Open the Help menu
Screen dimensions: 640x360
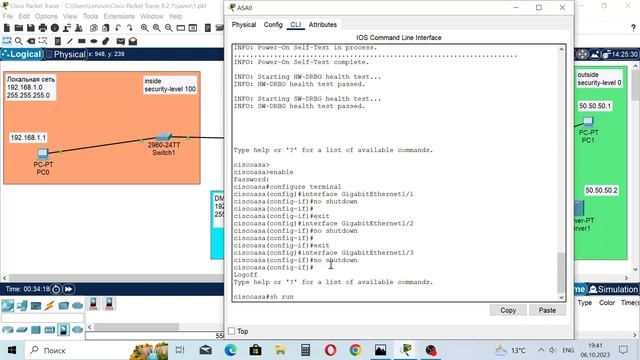[176, 16]
